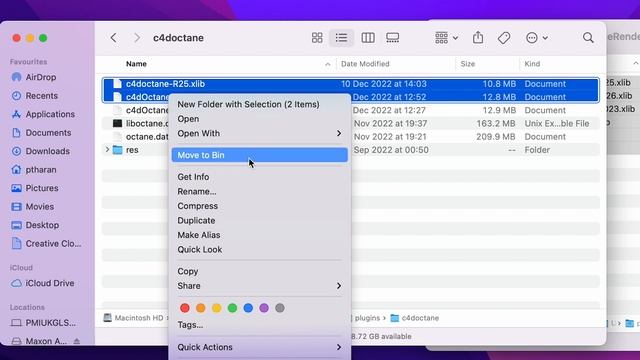This screenshot has height=360, width=640.
Task: Click the Search magnifier icon
Action: pos(588,38)
